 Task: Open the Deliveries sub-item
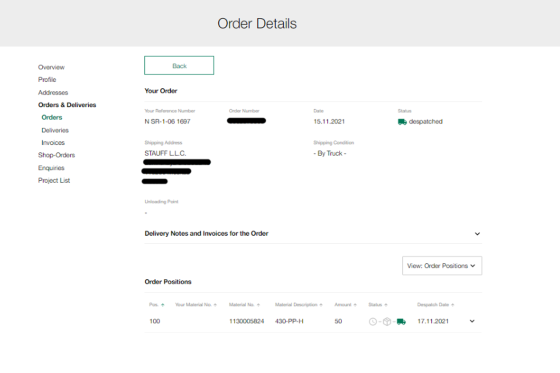(55, 130)
